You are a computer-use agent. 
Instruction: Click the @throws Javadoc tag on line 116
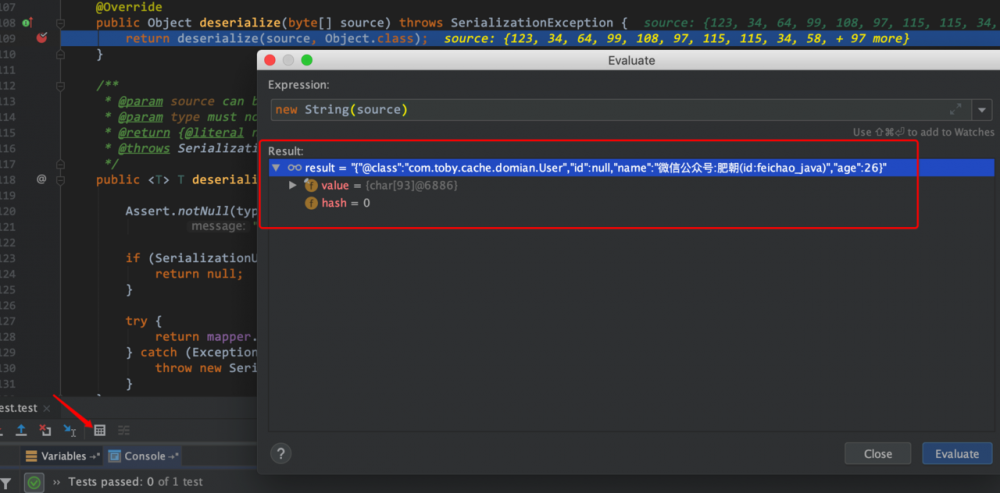tap(144, 148)
